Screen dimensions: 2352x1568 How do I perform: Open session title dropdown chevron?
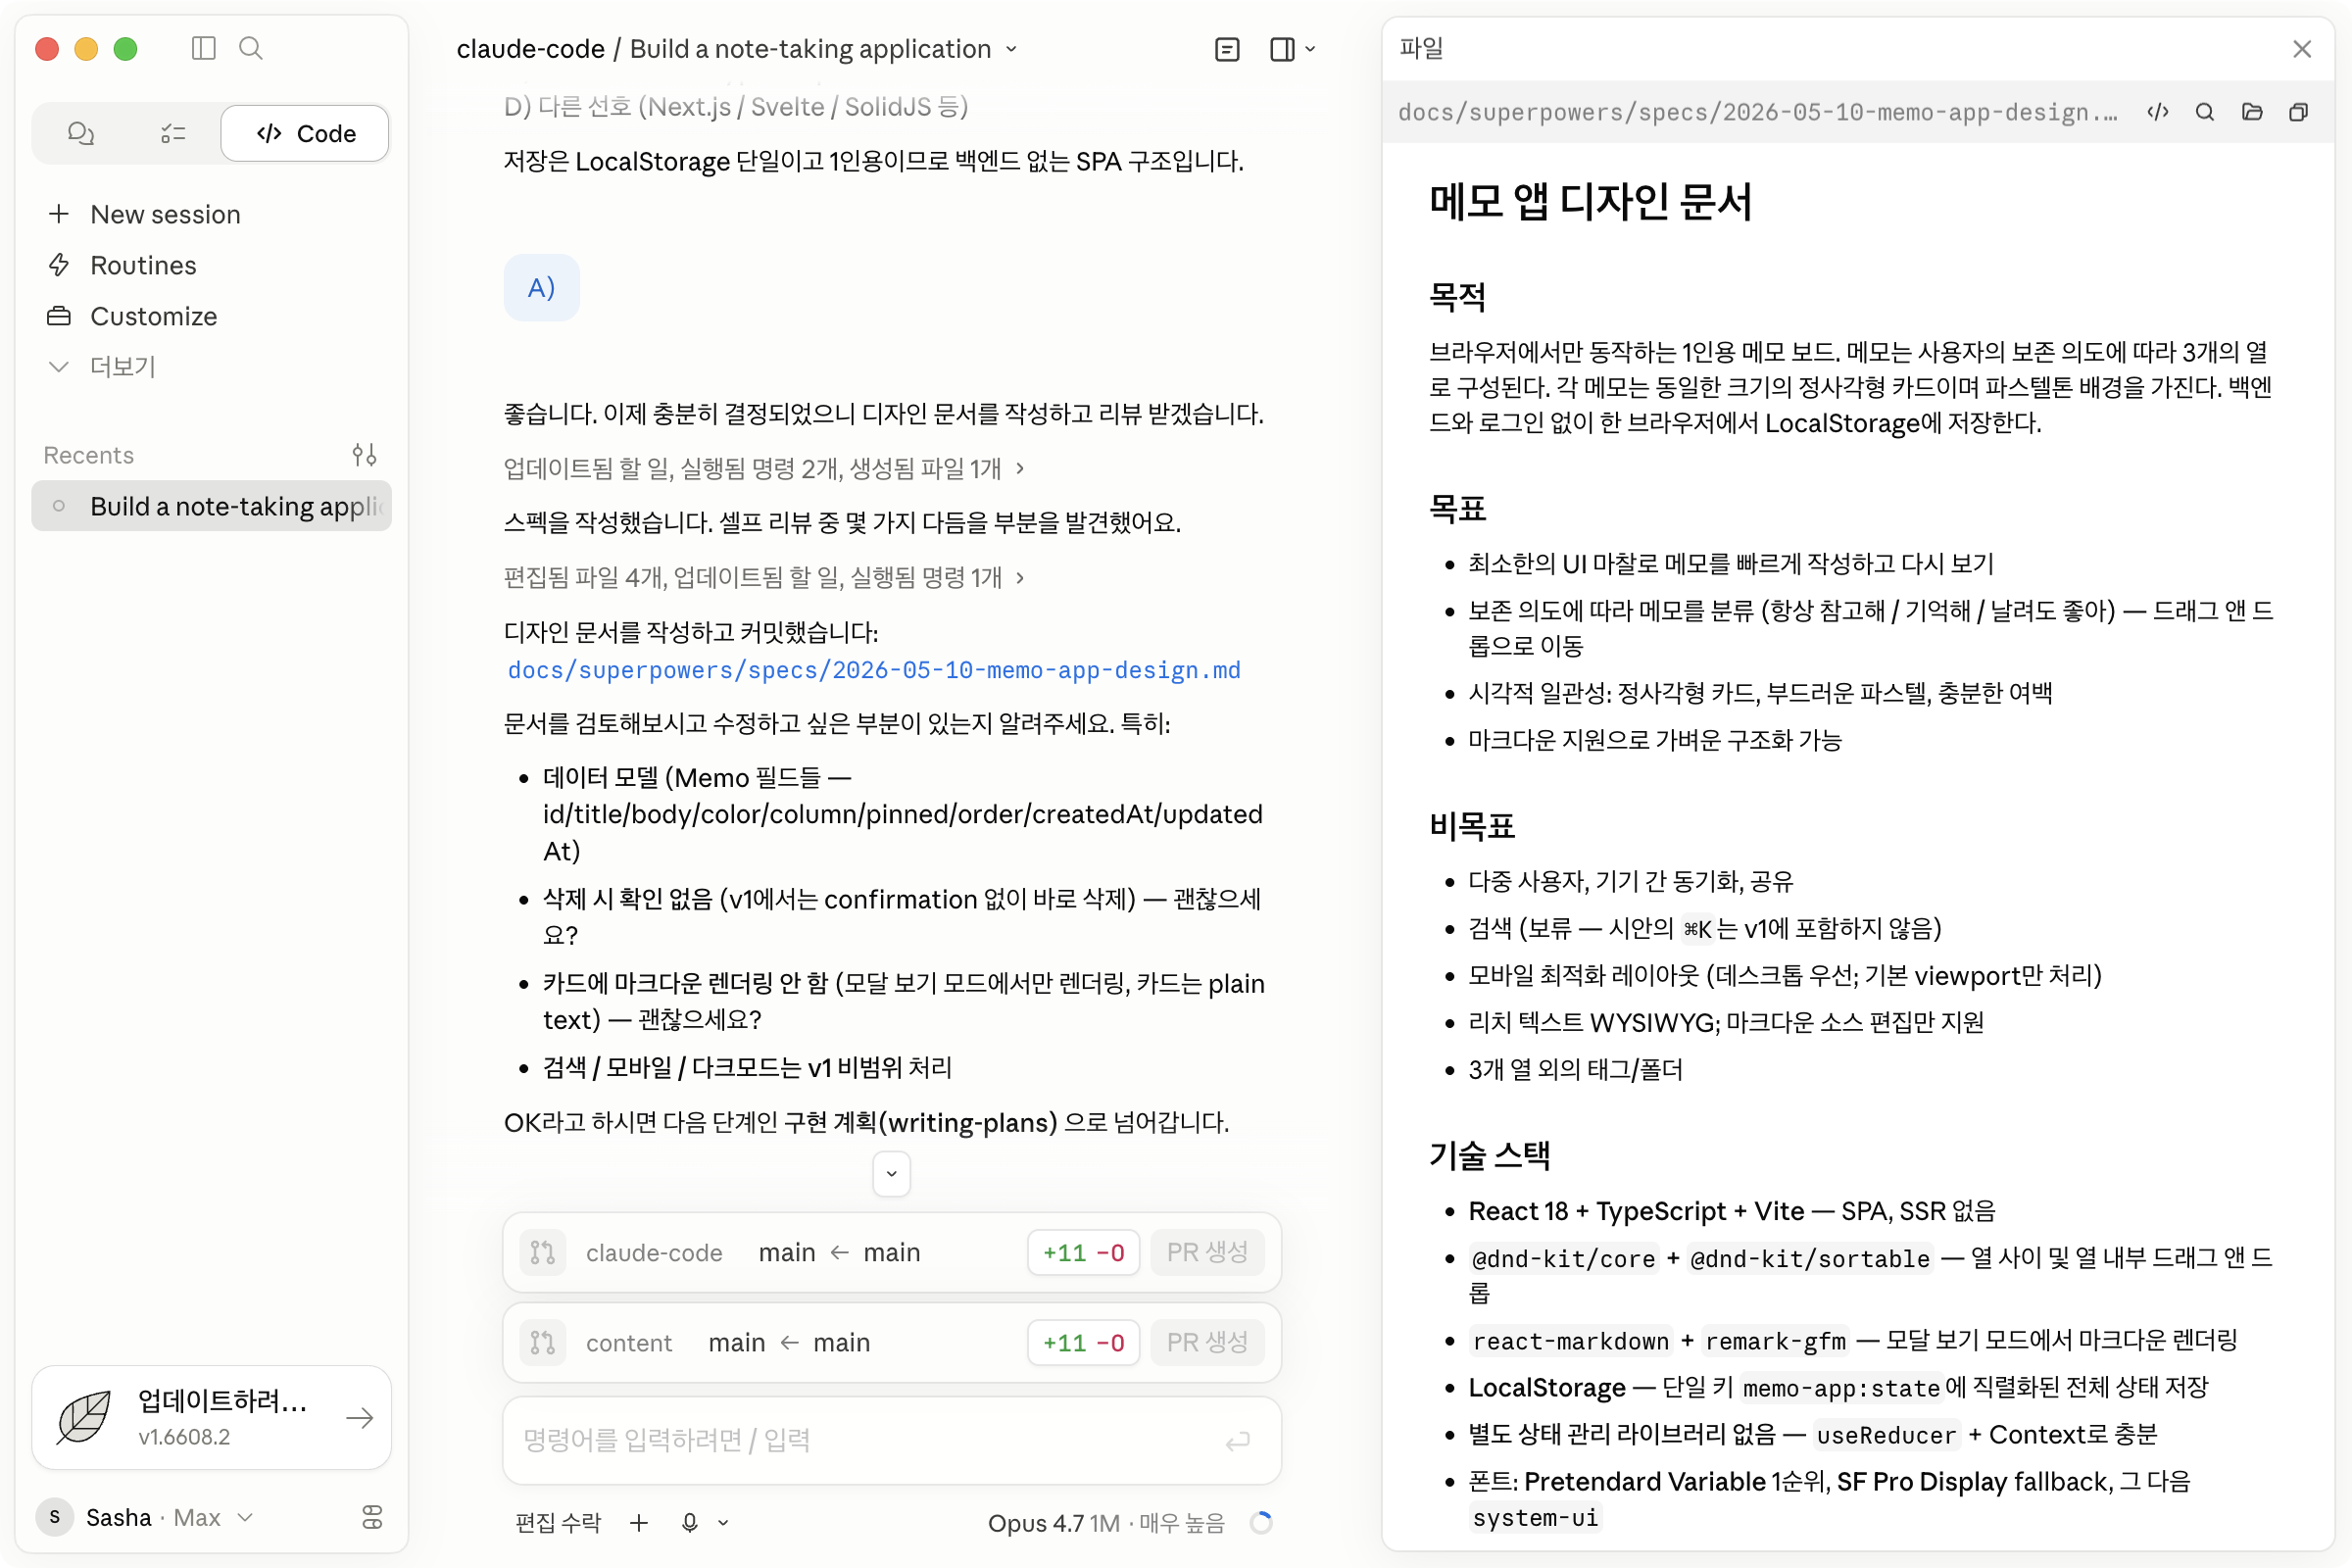[x=1012, y=49]
